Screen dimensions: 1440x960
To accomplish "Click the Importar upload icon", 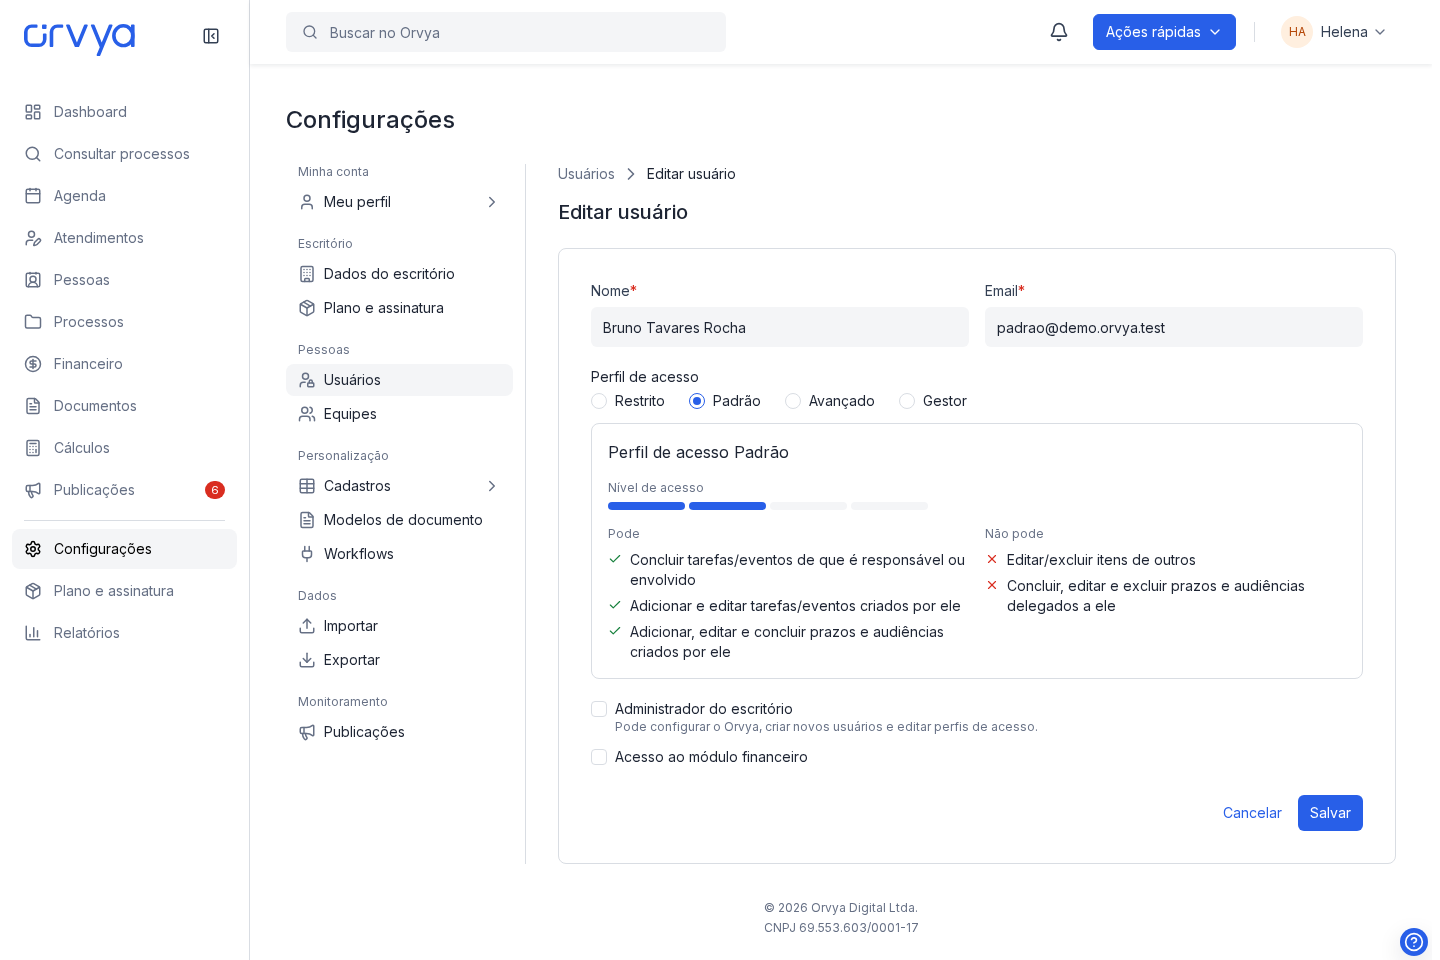I will (x=307, y=626).
